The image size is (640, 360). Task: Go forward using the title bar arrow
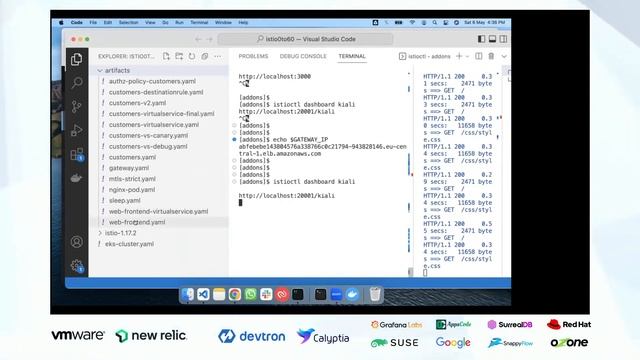click(210, 39)
